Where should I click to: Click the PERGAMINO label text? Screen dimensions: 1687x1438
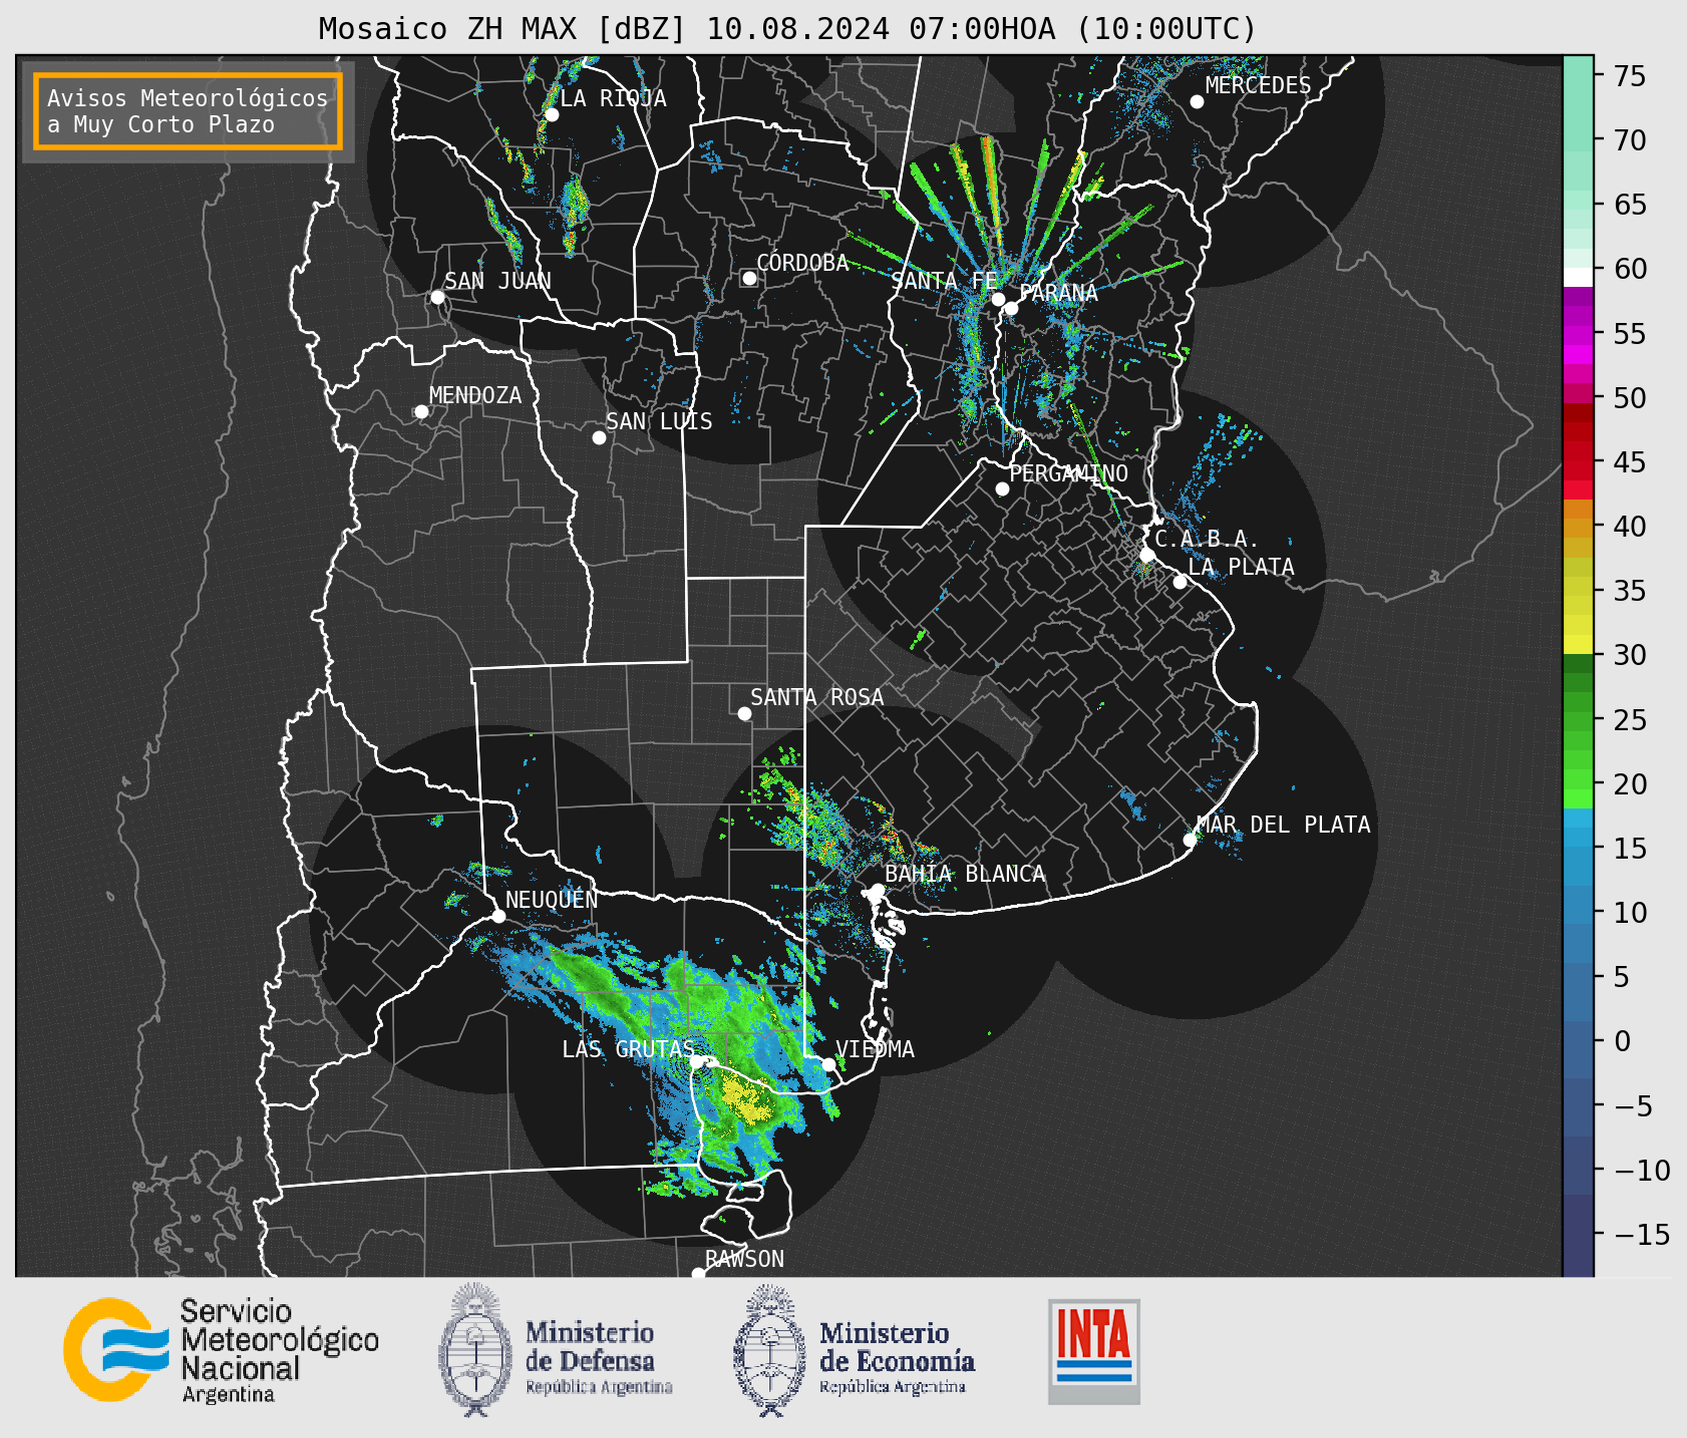tap(1069, 473)
